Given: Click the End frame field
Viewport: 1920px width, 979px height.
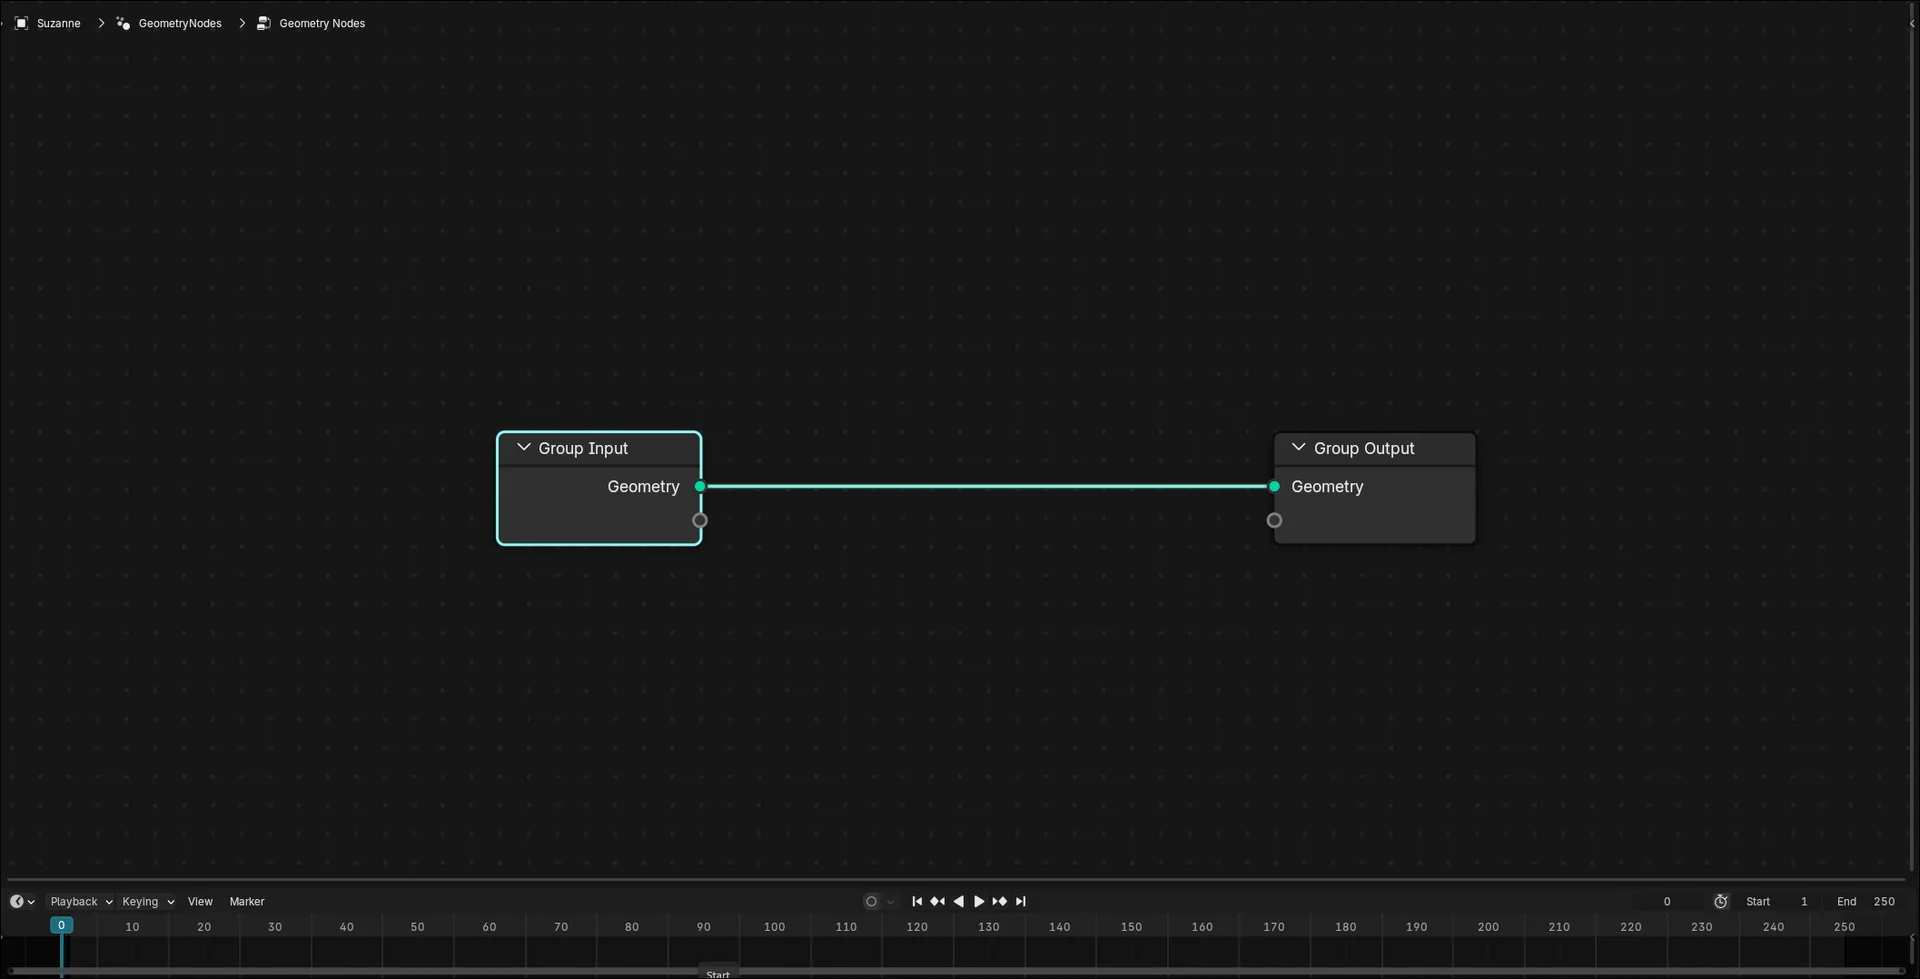Looking at the screenshot, I should [1865, 902].
